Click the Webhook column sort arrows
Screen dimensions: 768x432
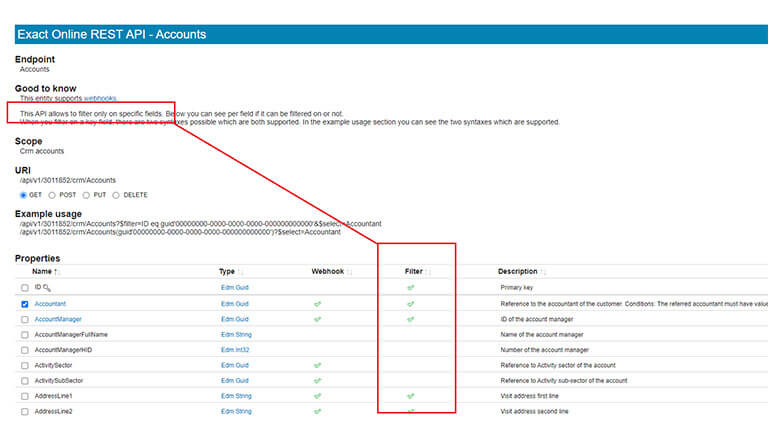coord(350,272)
